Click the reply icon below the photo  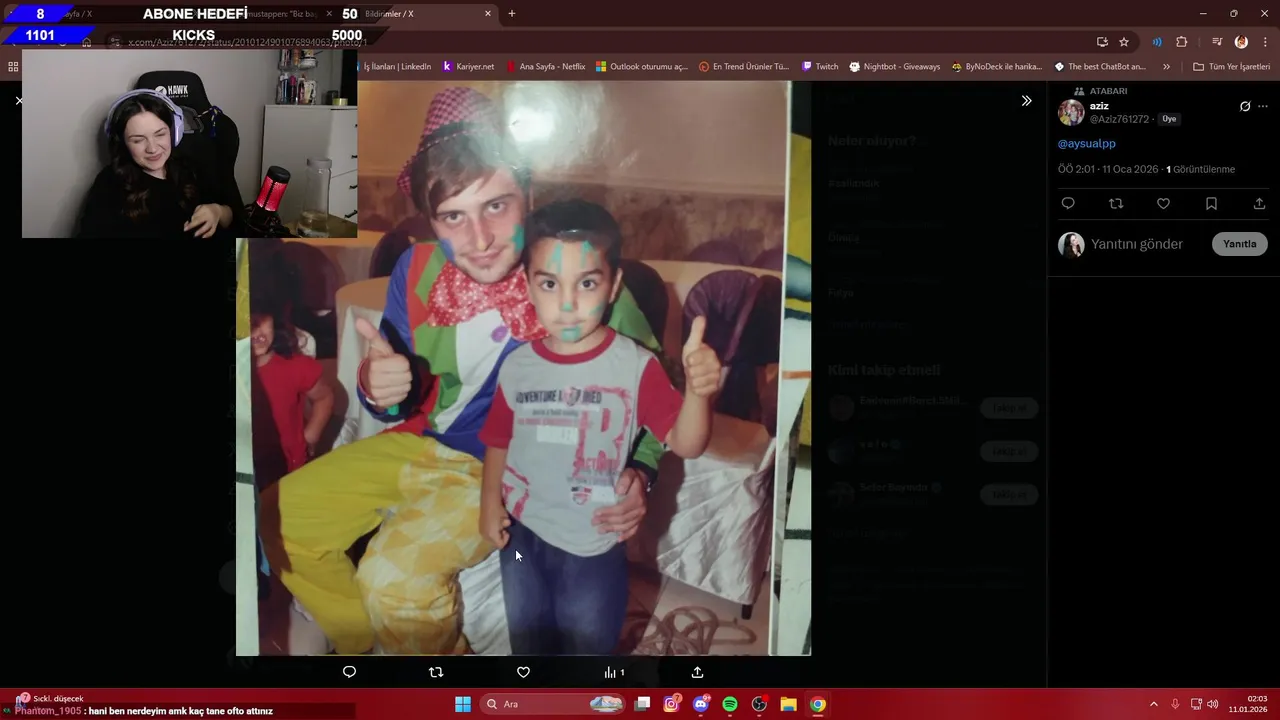pyautogui.click(x=349, y=672)
